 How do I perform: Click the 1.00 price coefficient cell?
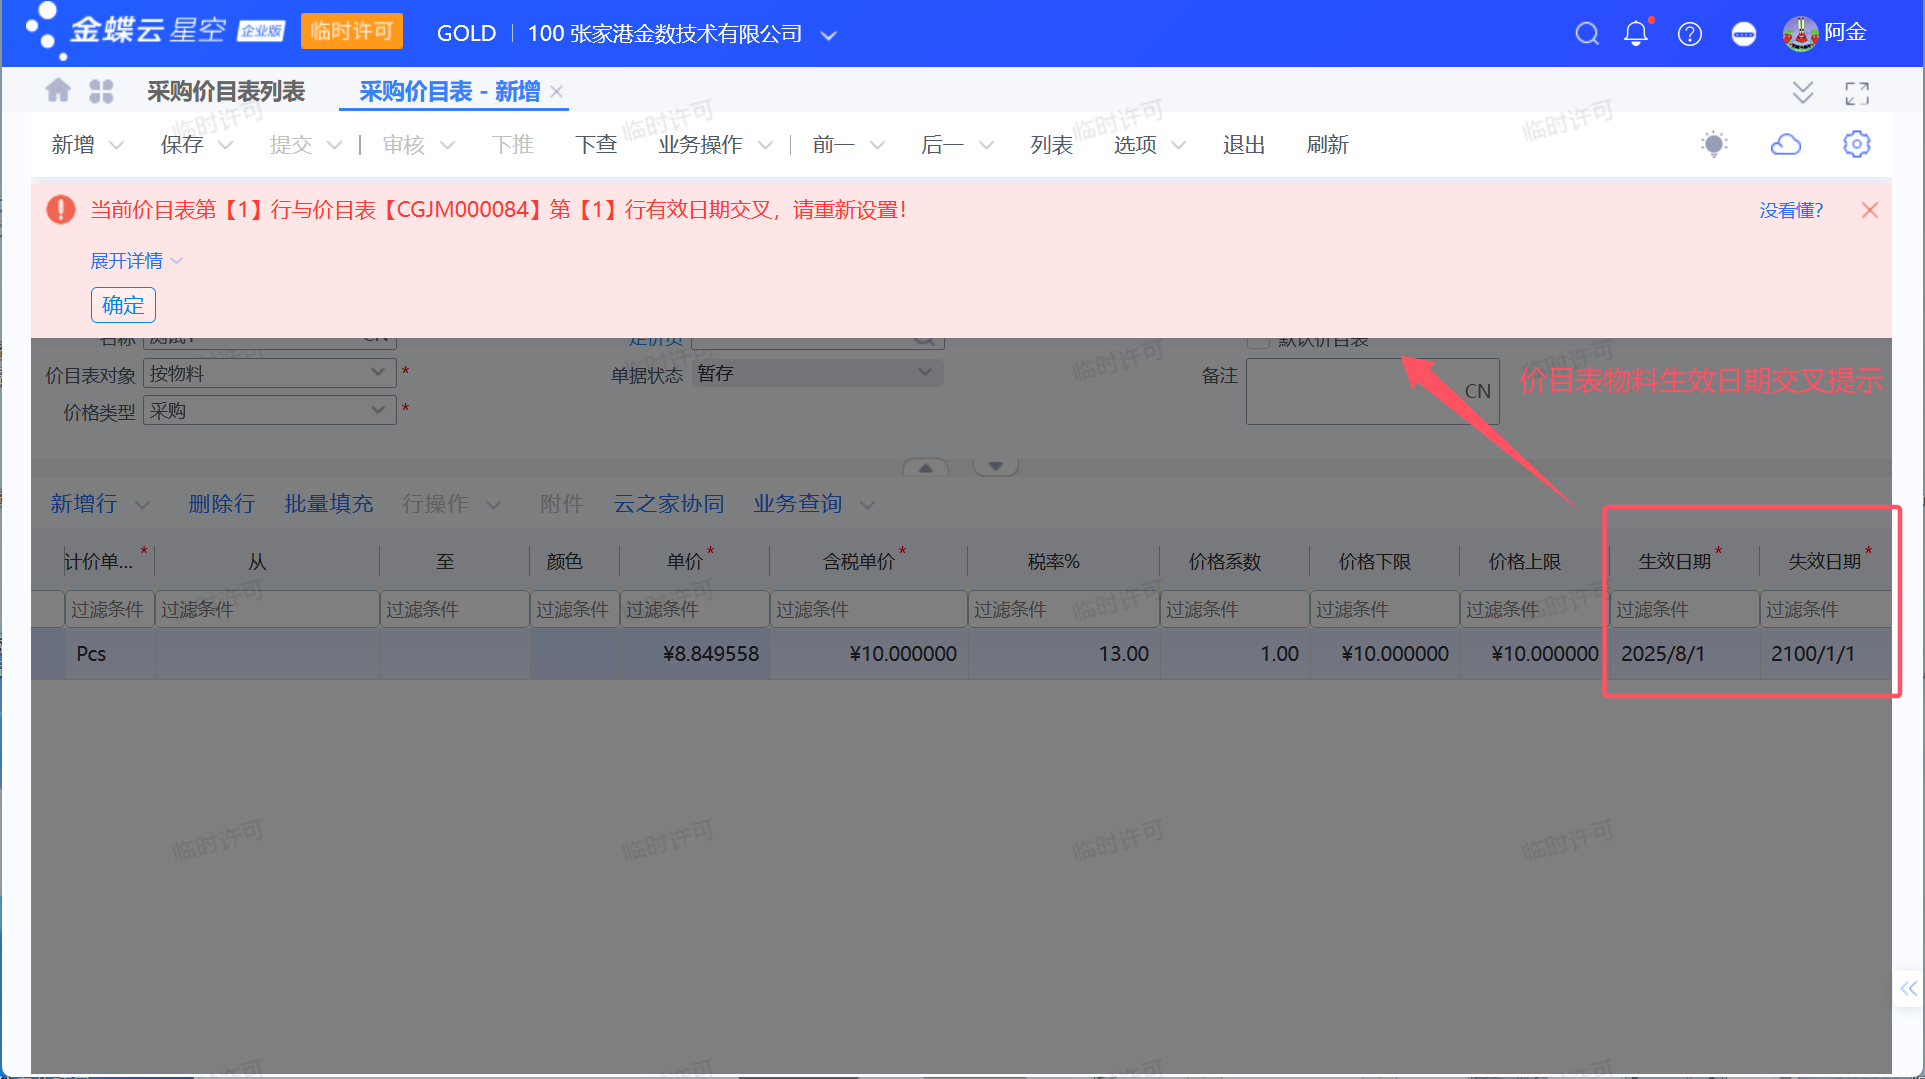(1234, 654)
